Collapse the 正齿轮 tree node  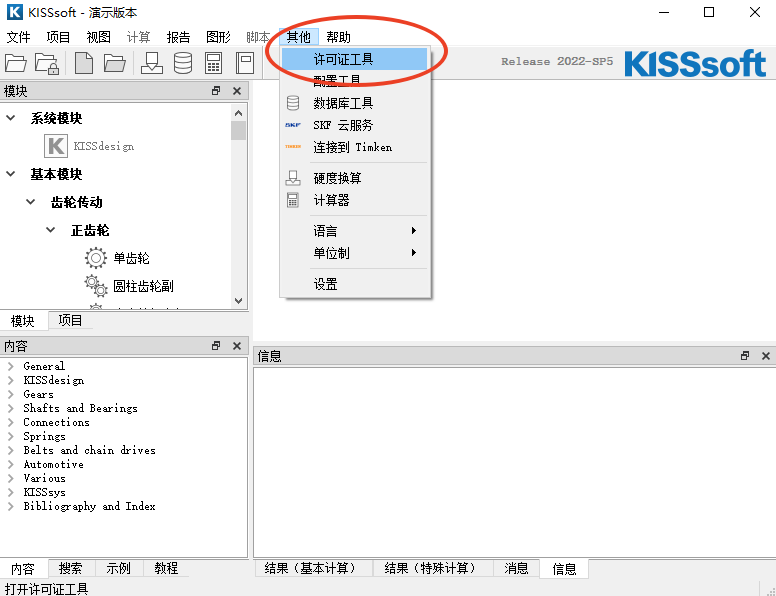[x=50, y=230]
